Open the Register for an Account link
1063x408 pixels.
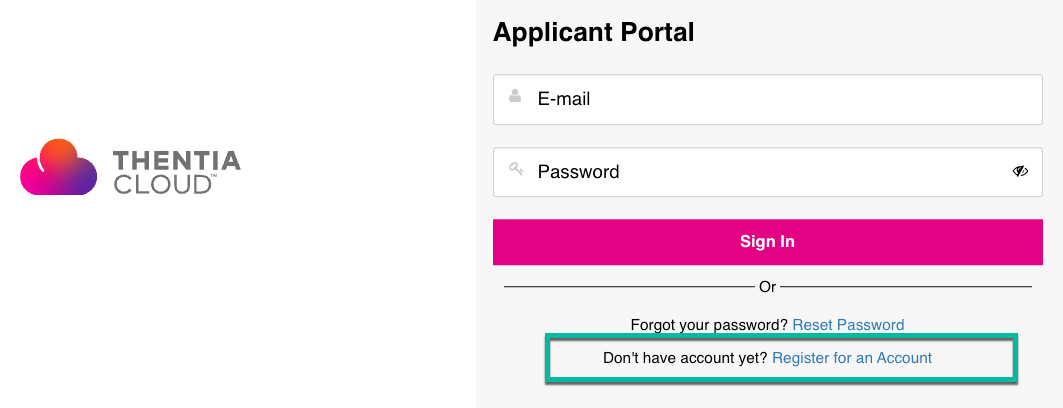pos(852,358)
